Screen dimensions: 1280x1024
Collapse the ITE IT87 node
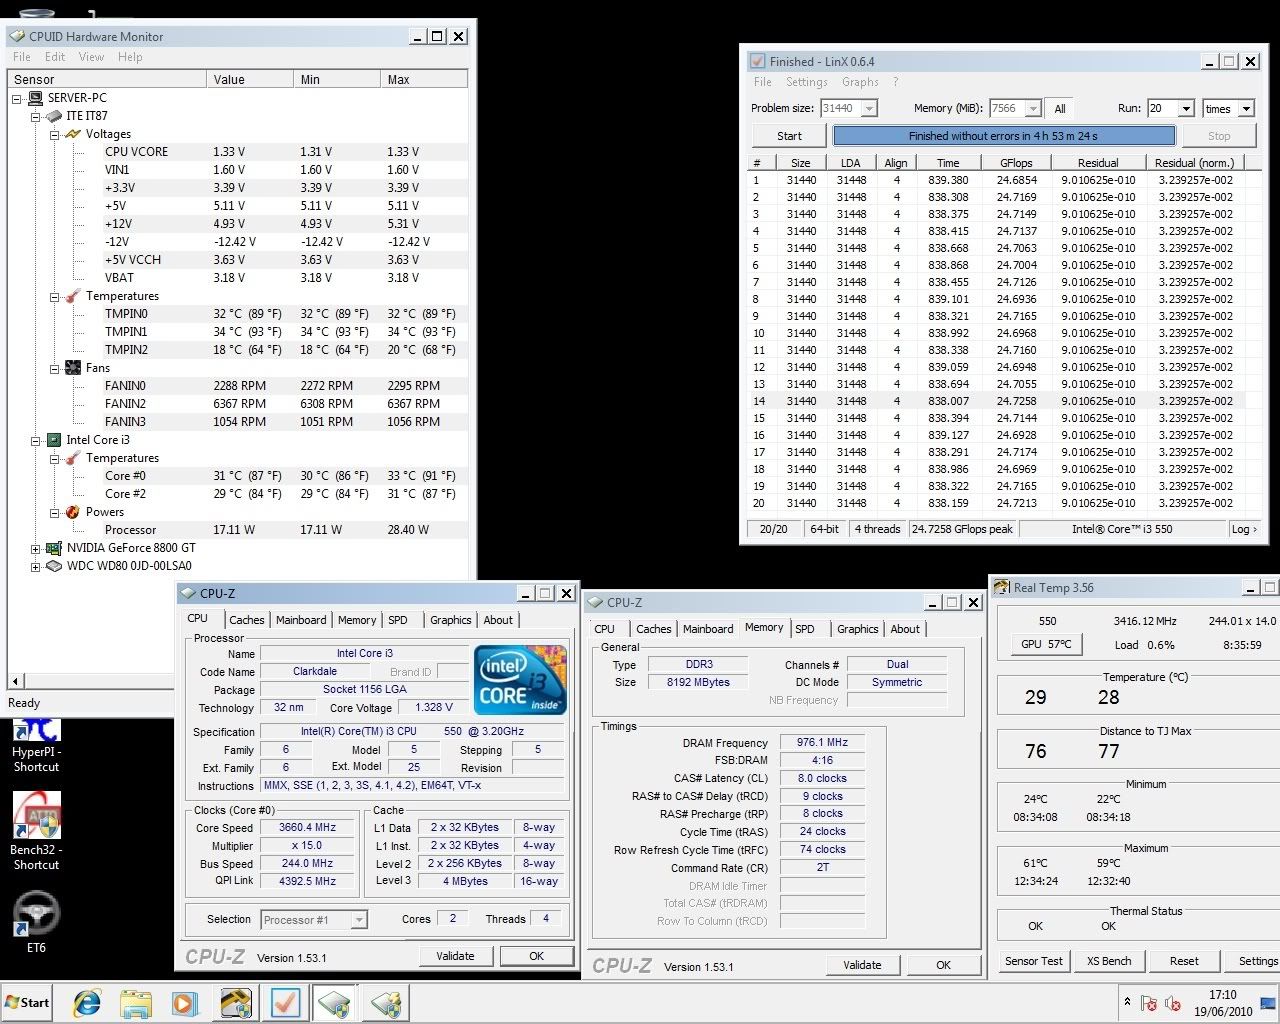coord(36,116)
